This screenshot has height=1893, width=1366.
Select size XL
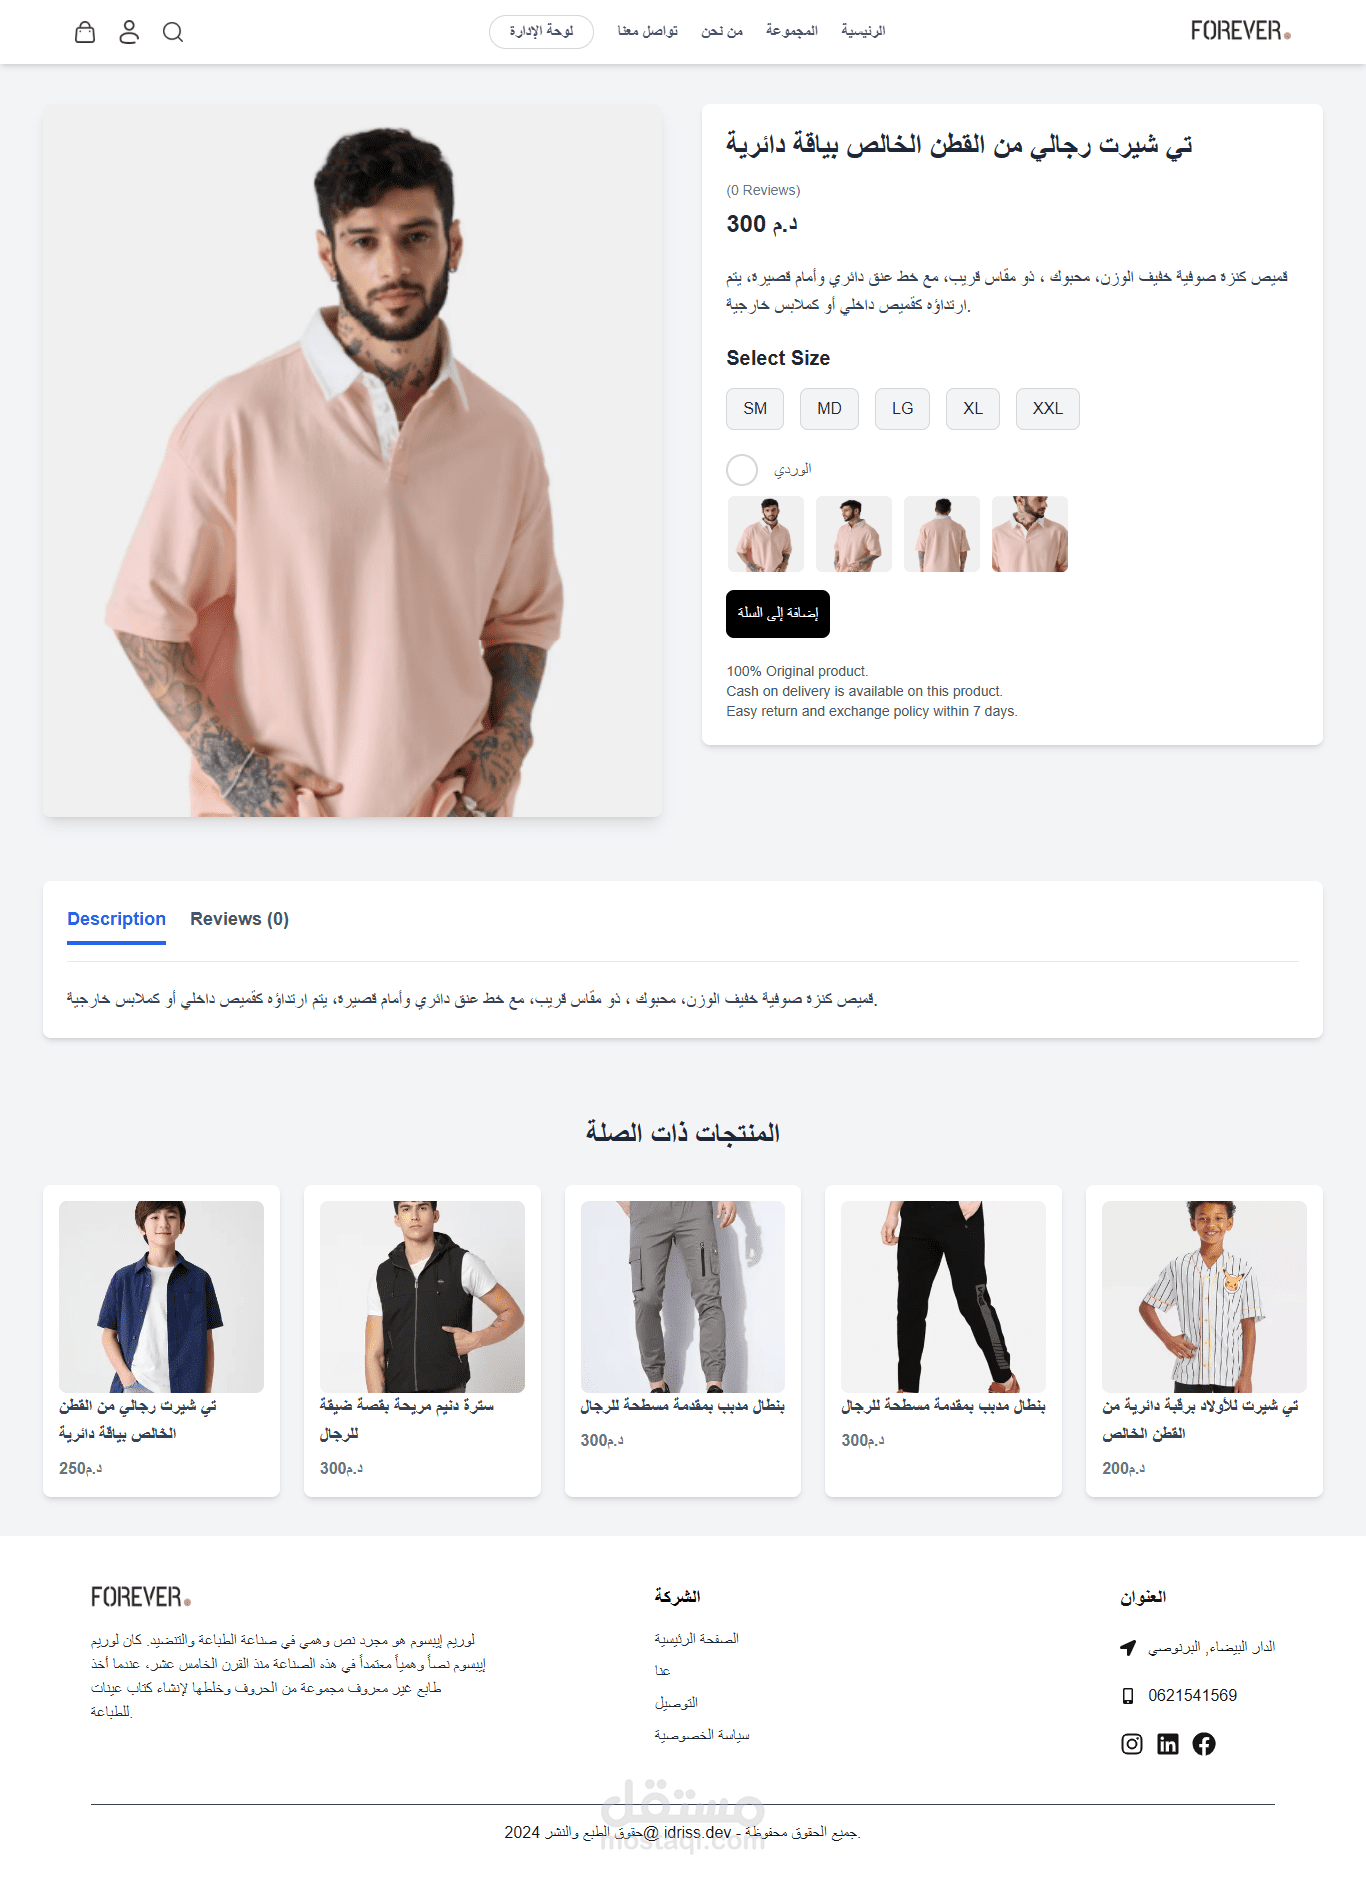973,409
